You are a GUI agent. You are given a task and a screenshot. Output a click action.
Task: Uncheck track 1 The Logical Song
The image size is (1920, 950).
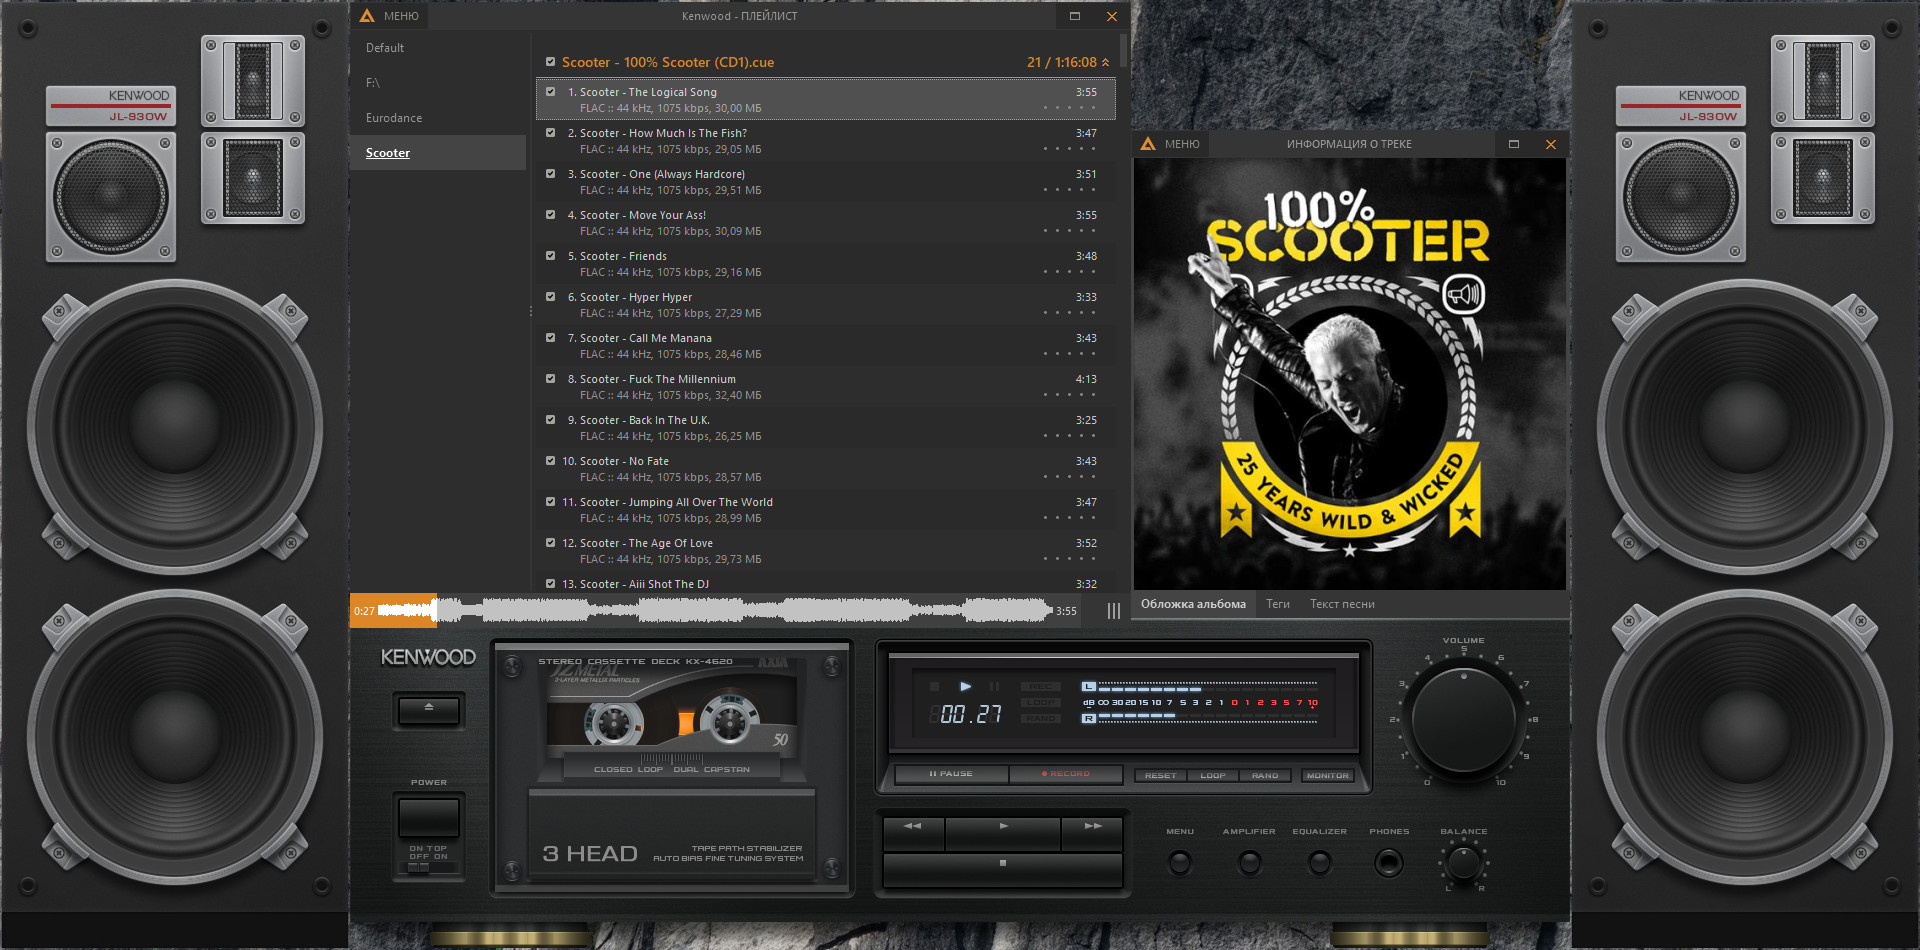550,91
